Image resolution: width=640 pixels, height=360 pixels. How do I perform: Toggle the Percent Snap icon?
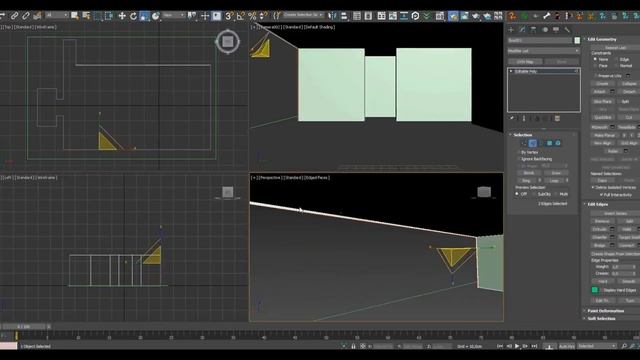click(x=252, y=16)
